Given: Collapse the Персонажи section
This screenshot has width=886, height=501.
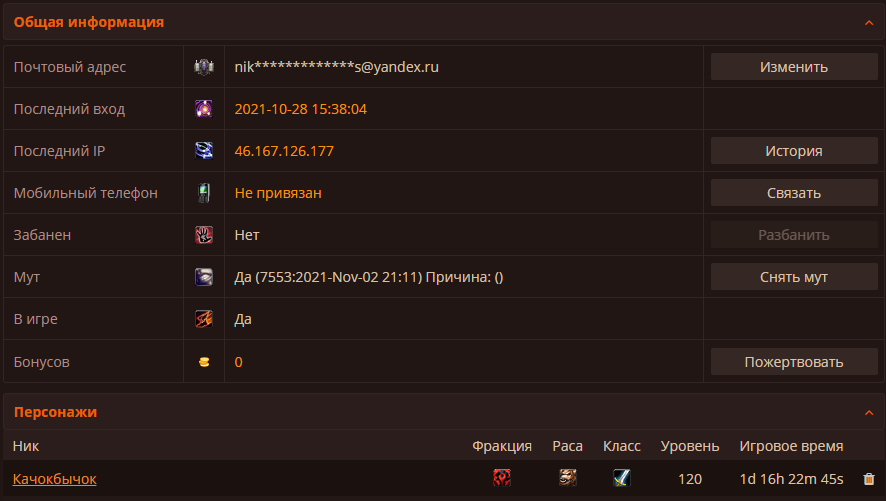Looking at the screenshot, I should (x=869, y=413).
